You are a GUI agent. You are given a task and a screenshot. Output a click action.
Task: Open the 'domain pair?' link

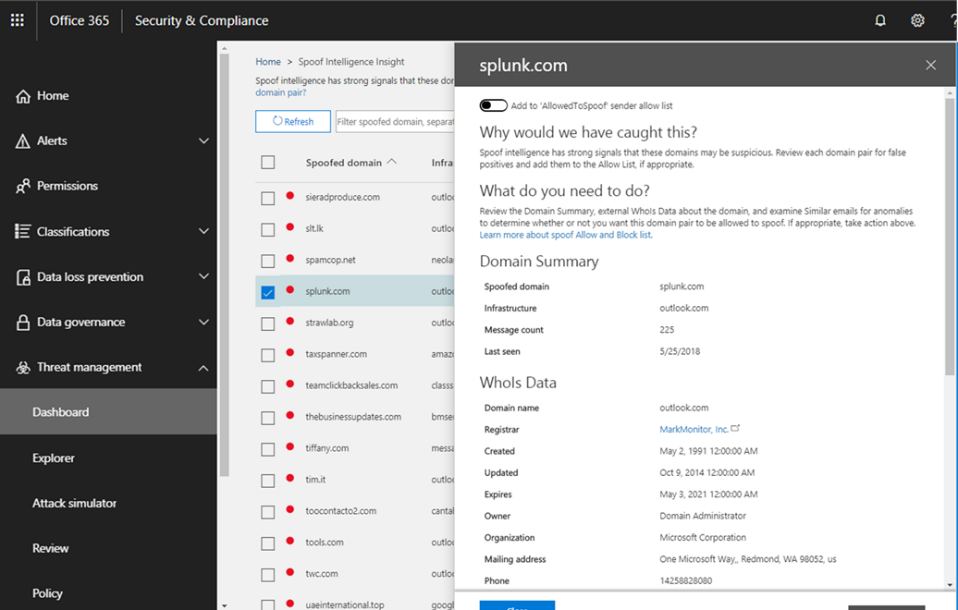click(280, 92)
